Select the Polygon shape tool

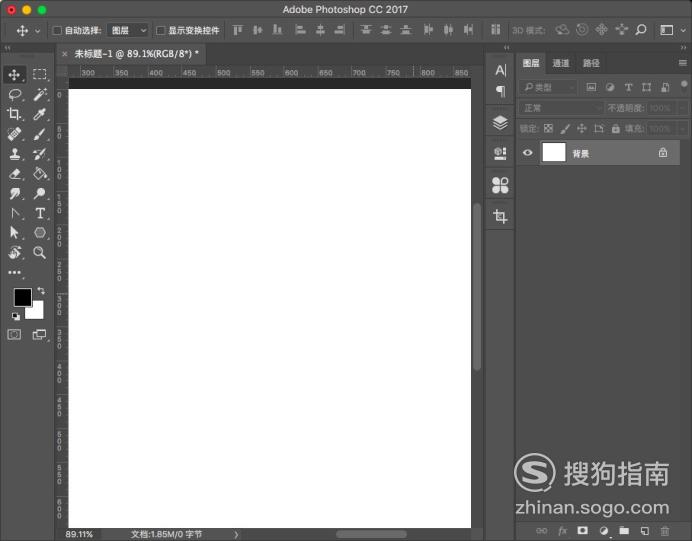point(40,233)
